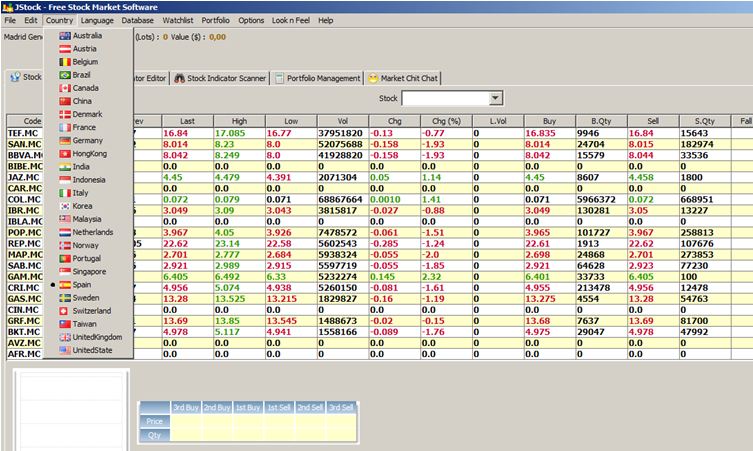Open the Stock combo box arrow
The image size is (753, 451).
click(495, 98)
